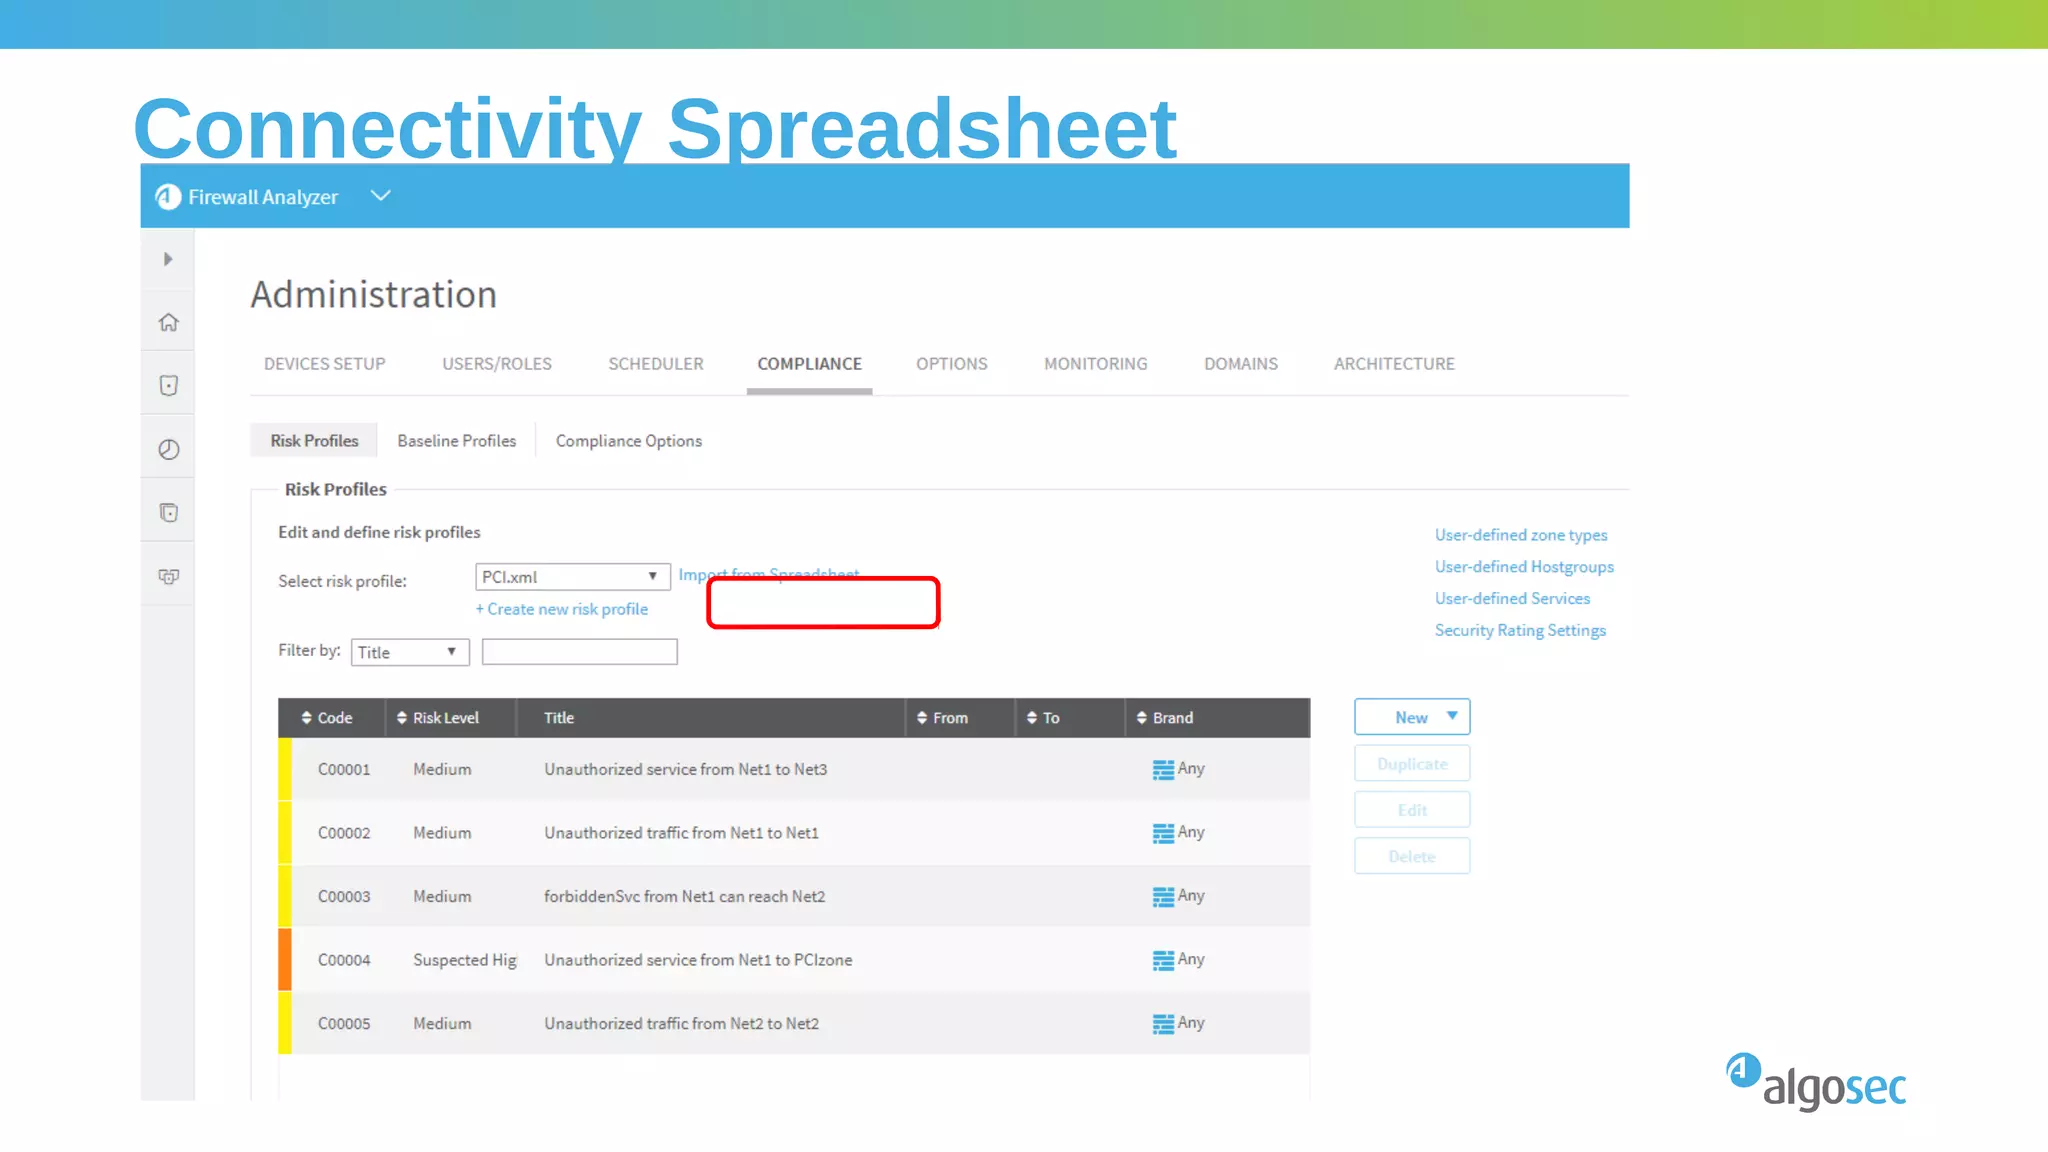Image resolution: width=2048 pixels, height=1152 pixels.
Task: Select the COMPLIANCE tab
Action: (x=809, y=364)
